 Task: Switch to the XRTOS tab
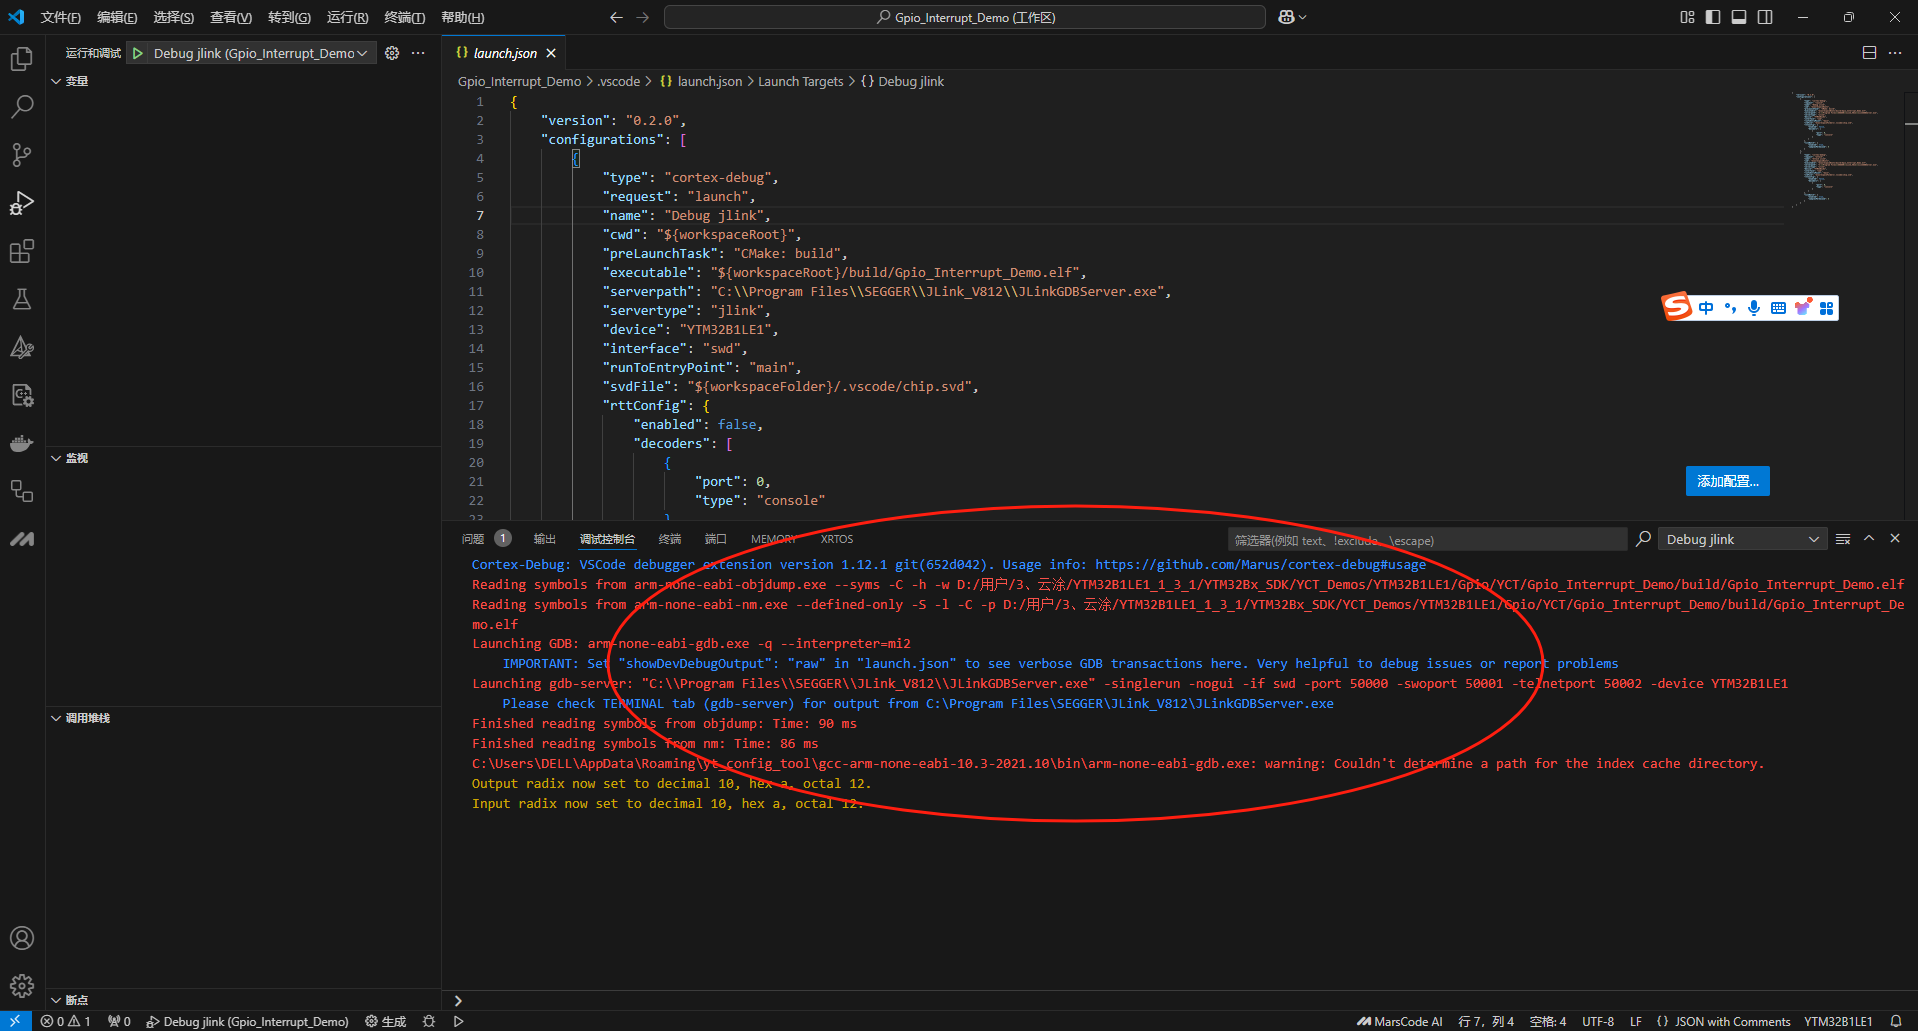click(837, 539)
